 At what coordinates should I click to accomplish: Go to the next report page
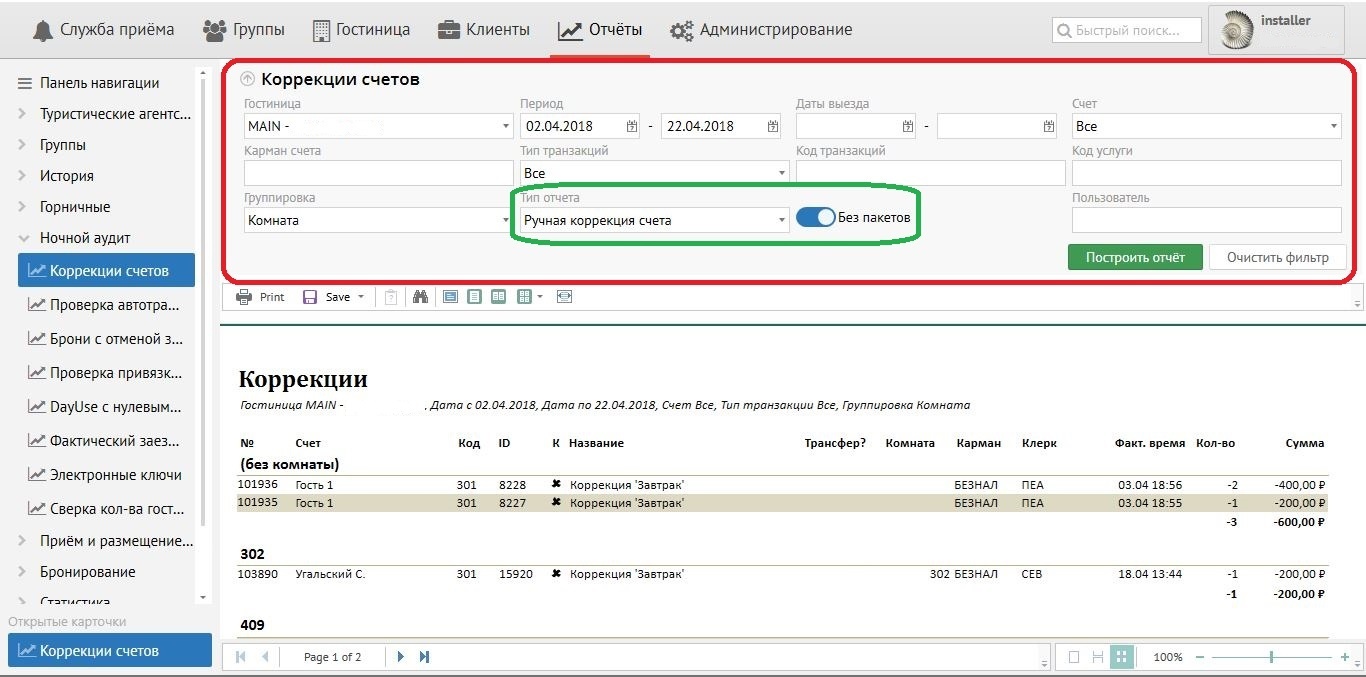(x=401, y=657)
